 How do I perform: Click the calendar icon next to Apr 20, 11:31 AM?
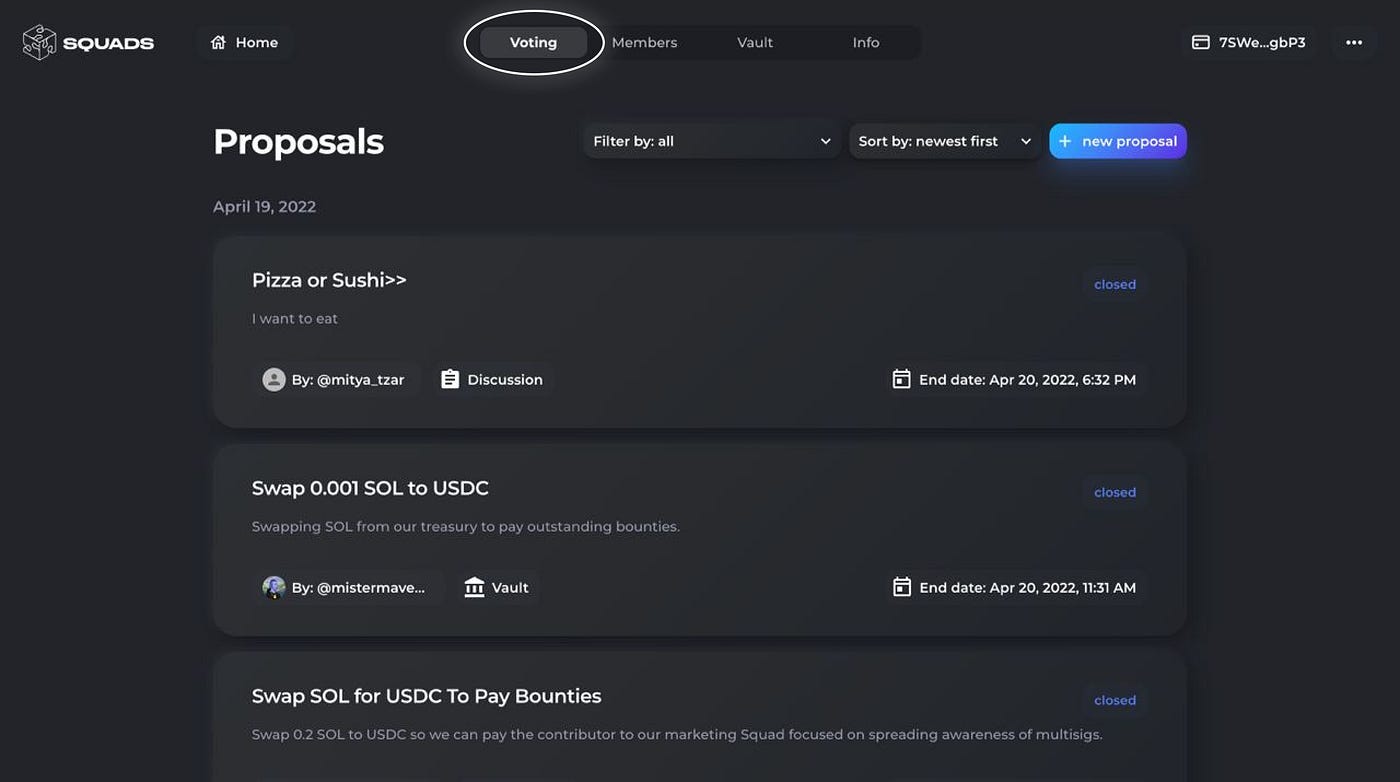click(901, 587)
